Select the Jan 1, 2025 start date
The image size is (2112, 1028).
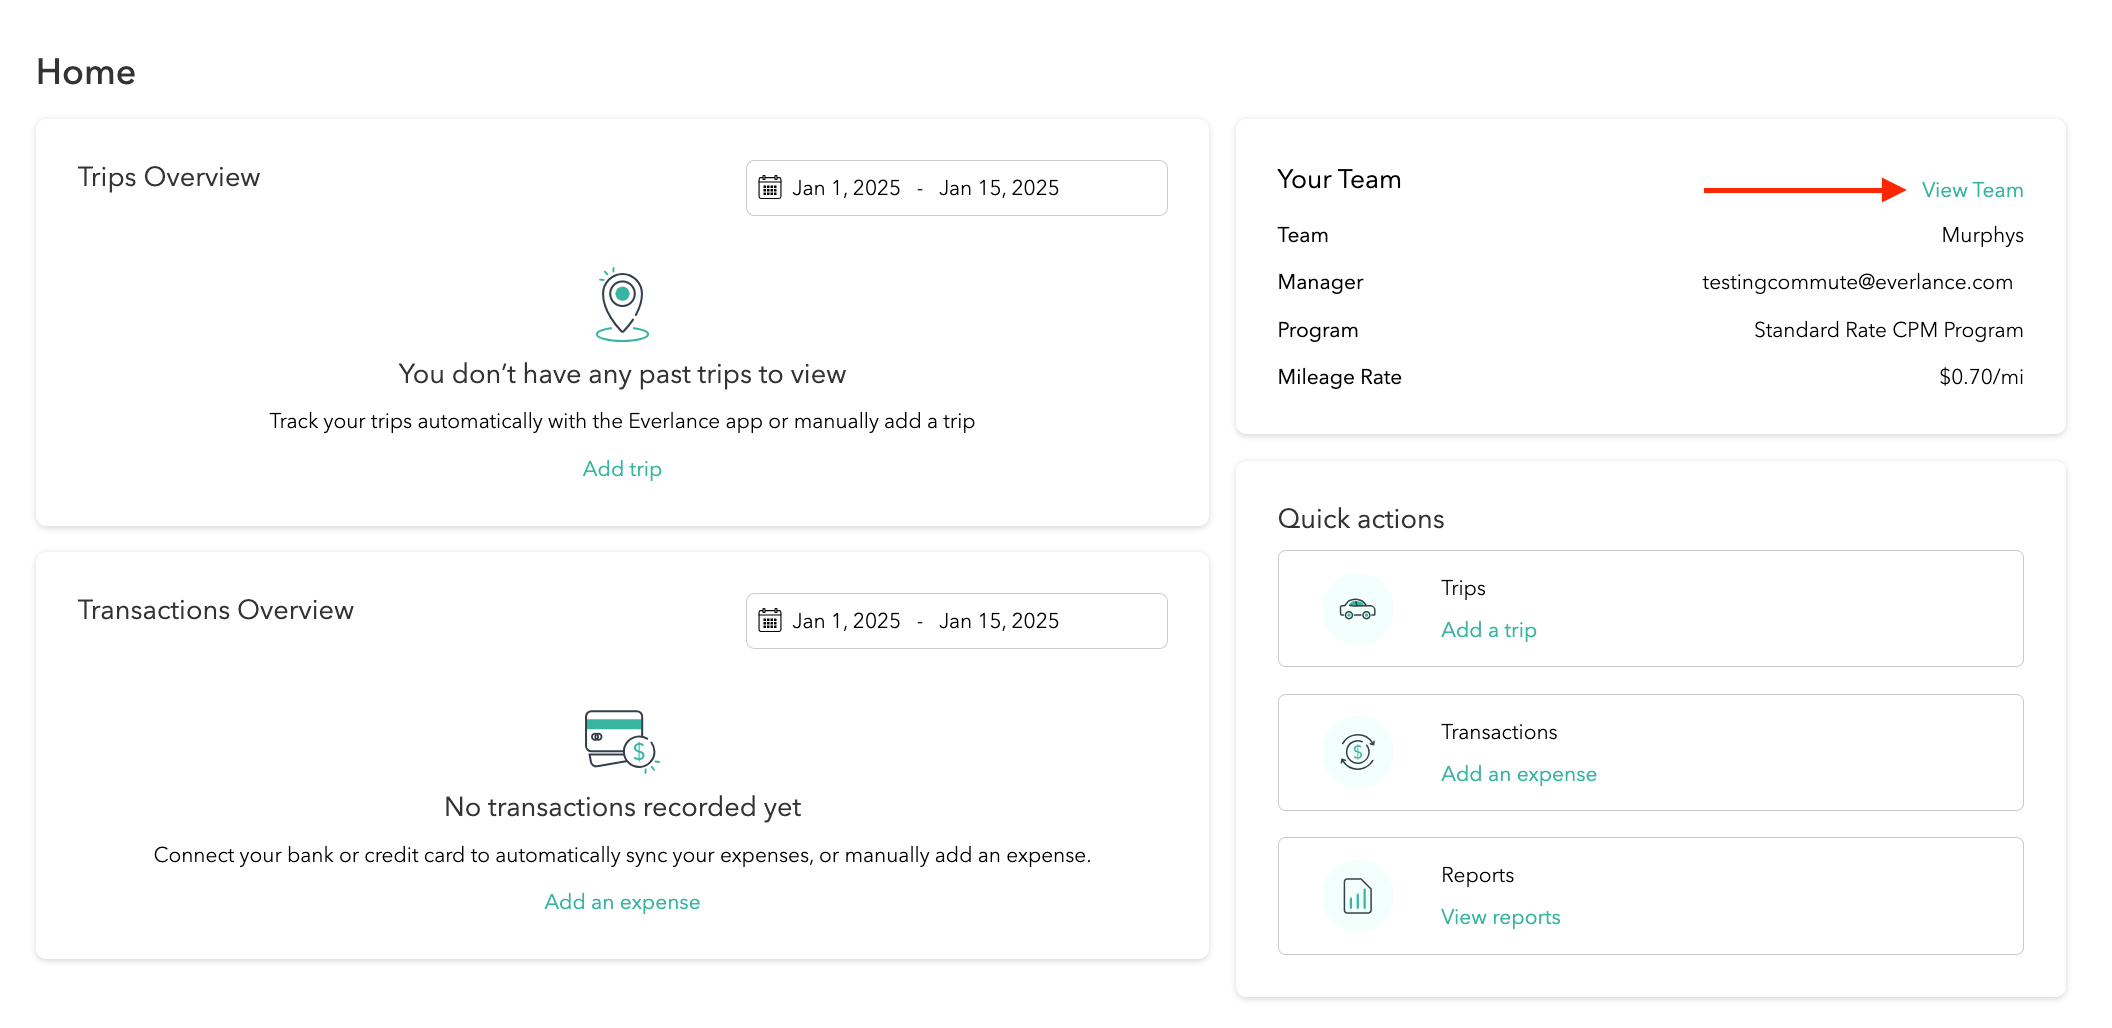tap(846, 187)
